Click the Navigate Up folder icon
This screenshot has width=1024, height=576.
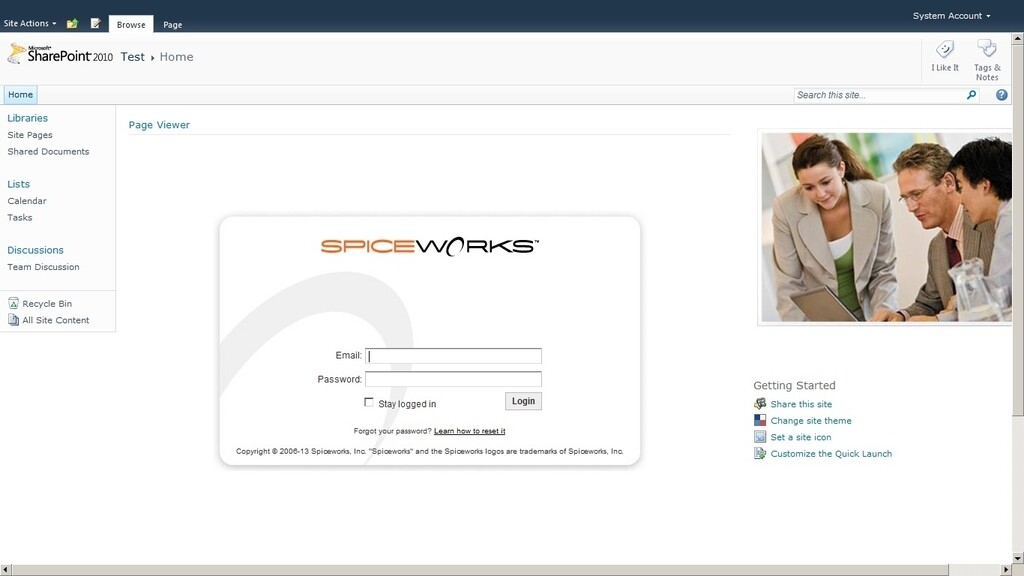[x=70, y=23]
